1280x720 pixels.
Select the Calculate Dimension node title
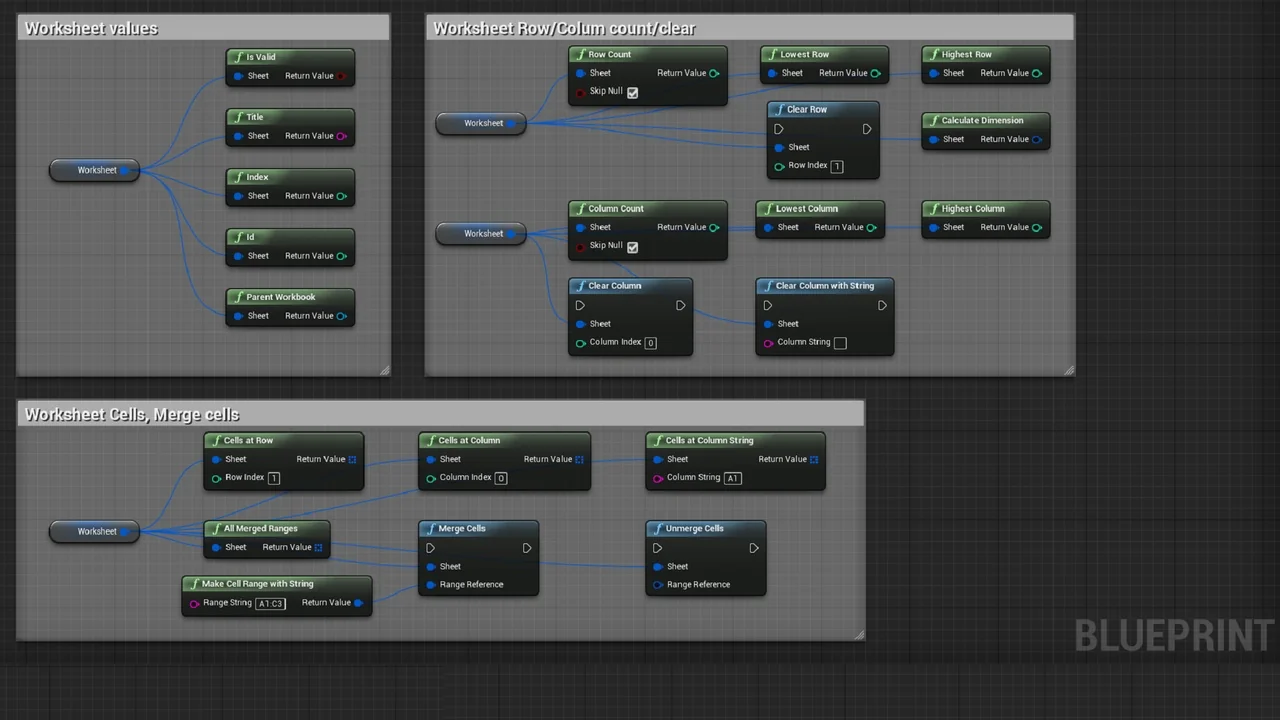coord(982,120)
